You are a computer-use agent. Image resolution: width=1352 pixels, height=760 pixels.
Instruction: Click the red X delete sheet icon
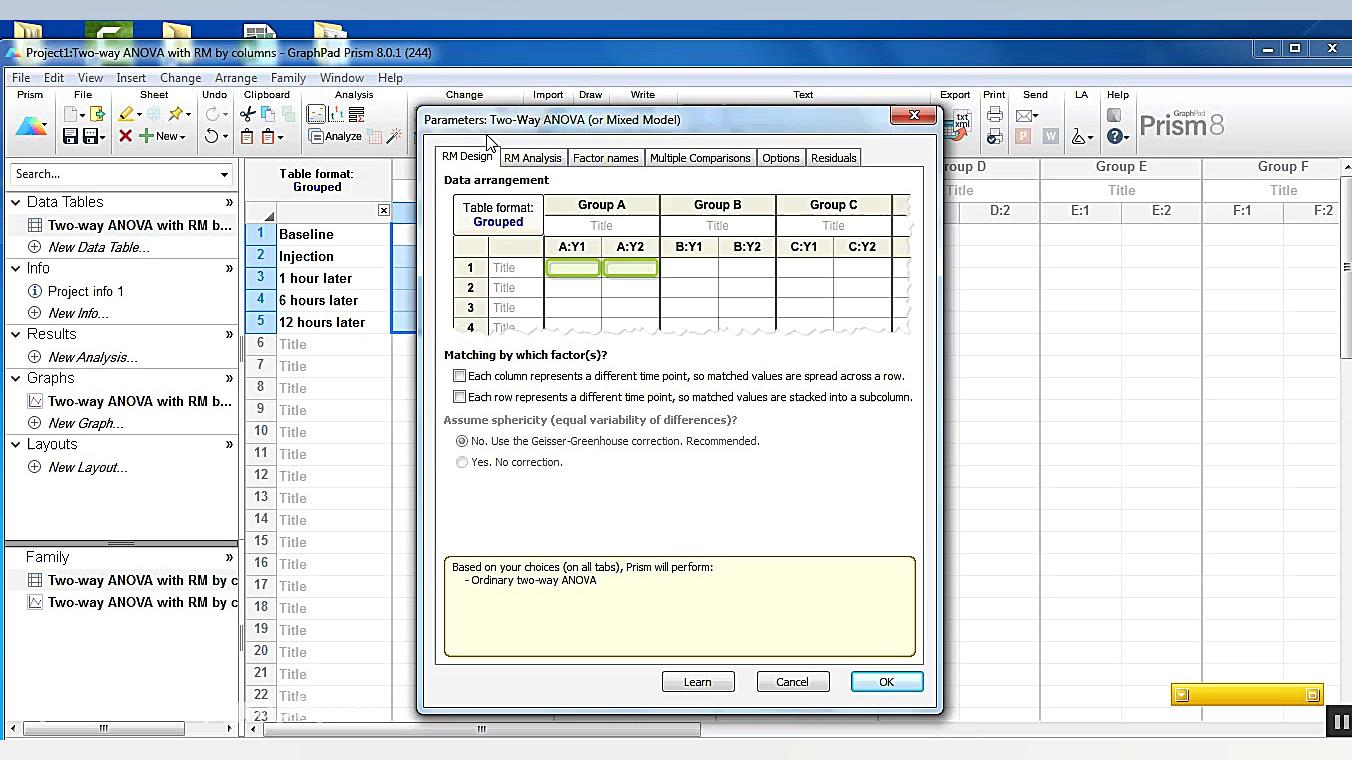click(125, 136)
